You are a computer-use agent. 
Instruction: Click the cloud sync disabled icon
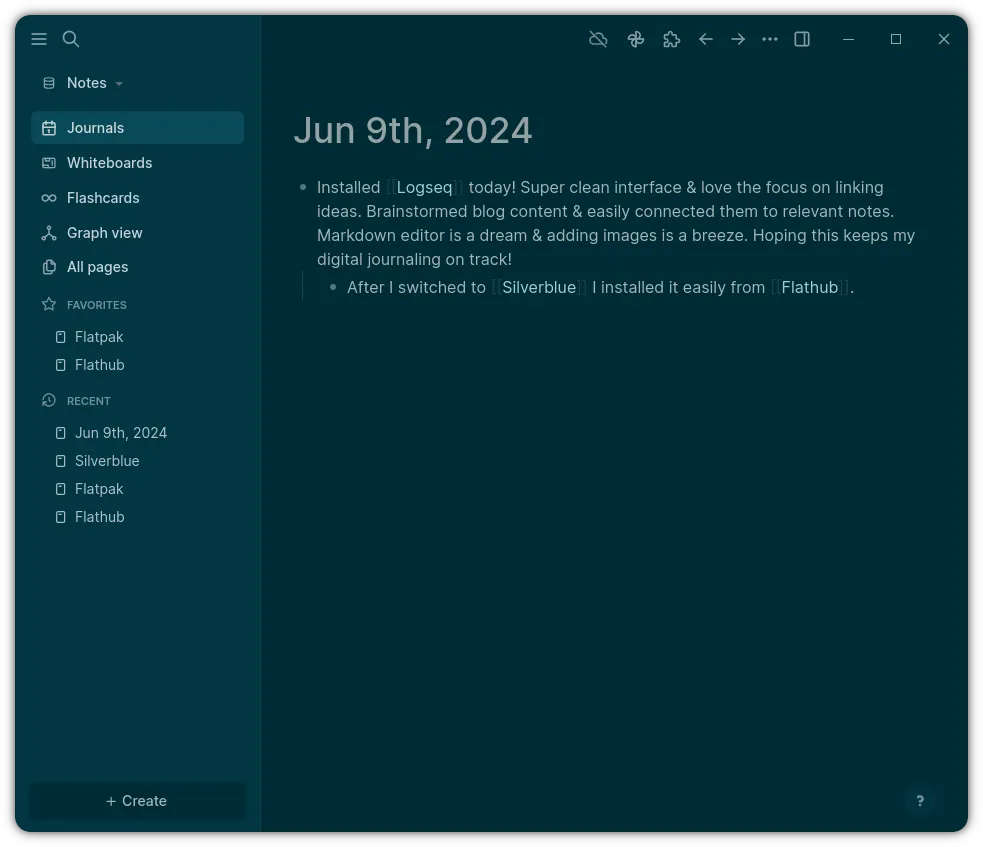tap(598, 39)
